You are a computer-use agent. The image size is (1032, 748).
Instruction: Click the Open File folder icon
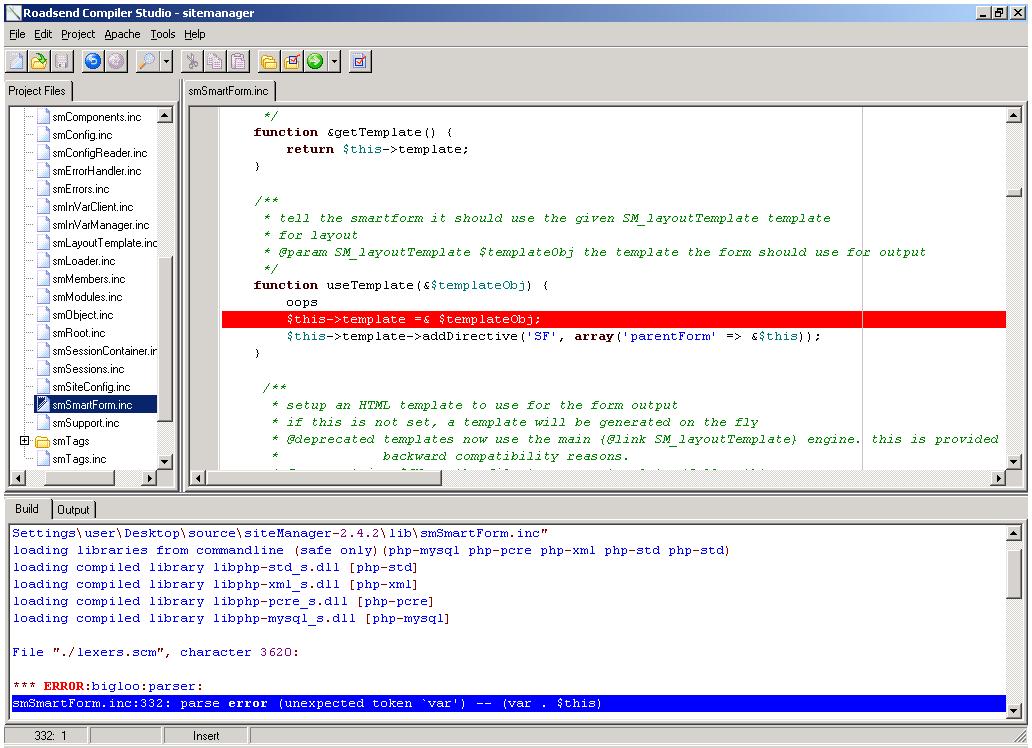pos(39,61)
